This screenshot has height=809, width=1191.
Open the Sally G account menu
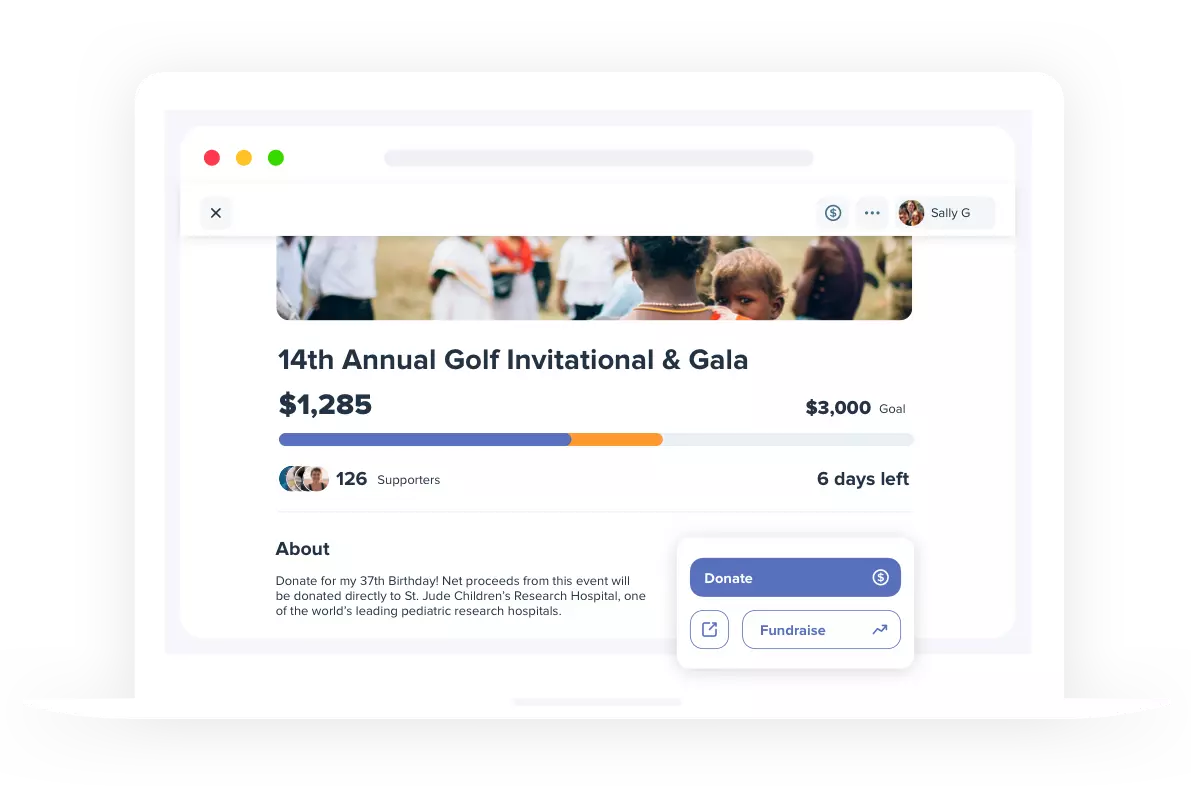[x=945, y=213]
